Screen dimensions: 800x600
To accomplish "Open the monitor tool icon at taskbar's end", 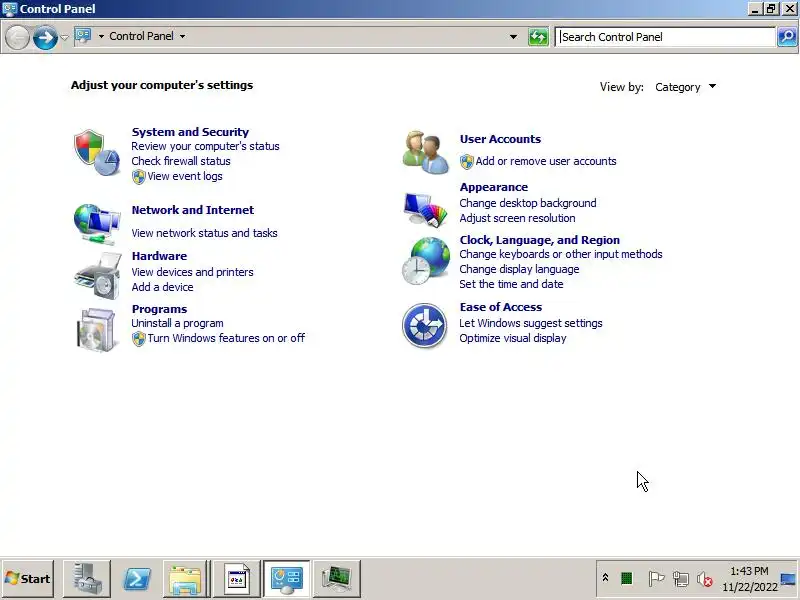I will [x=337, y=579].
